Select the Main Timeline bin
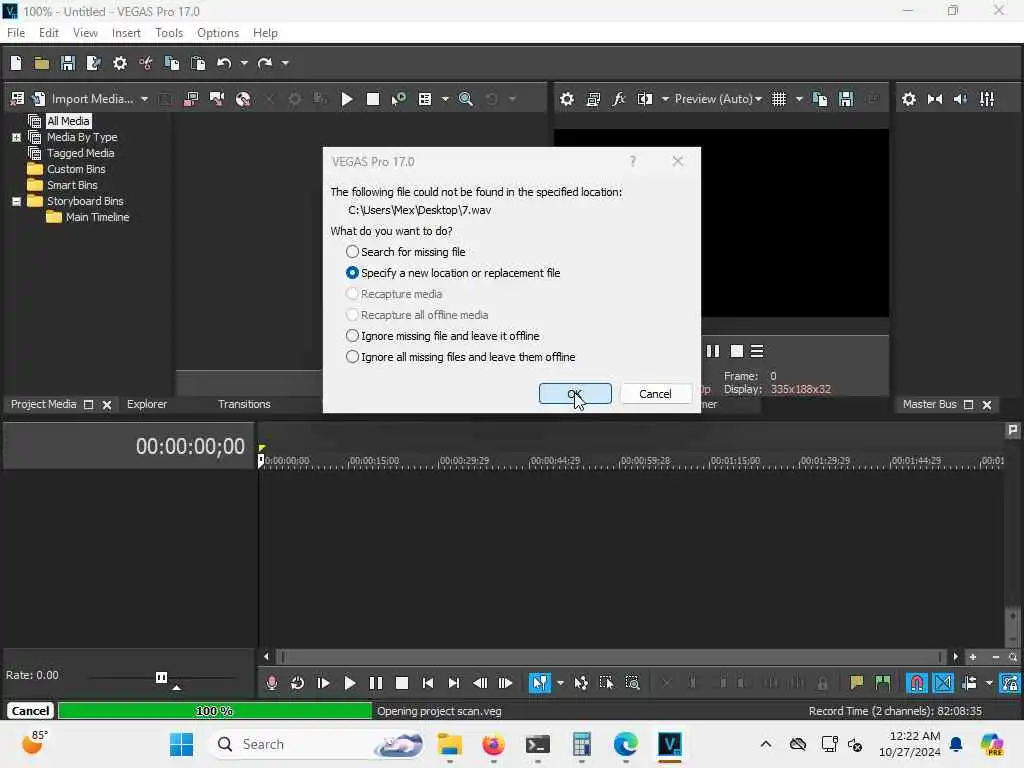Viewport: 1024px width, 768px height. 97,217
